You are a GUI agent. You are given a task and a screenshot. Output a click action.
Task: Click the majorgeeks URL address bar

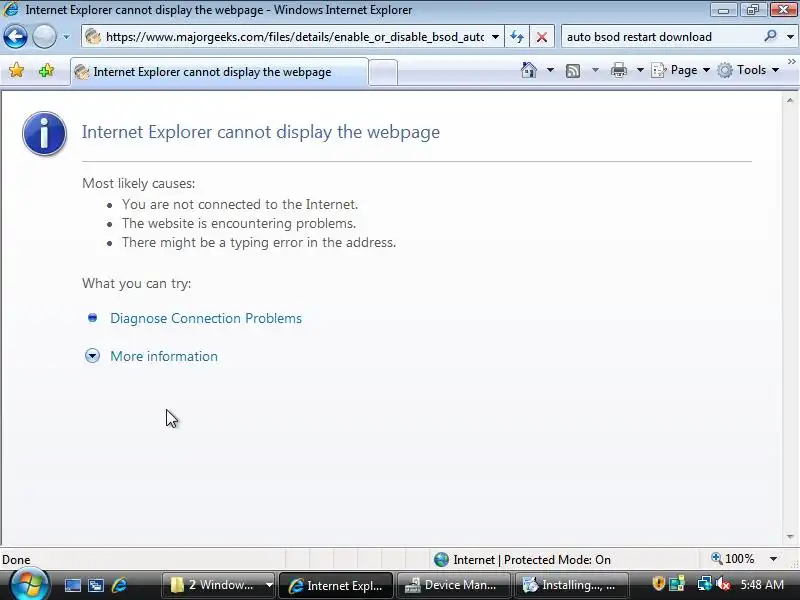click(292, 37)
